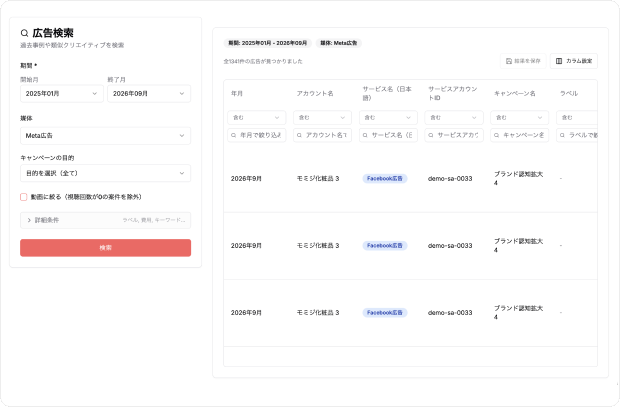Click the subtitle 過去事例や類似クリエイティブを検索

click(72, 45)
